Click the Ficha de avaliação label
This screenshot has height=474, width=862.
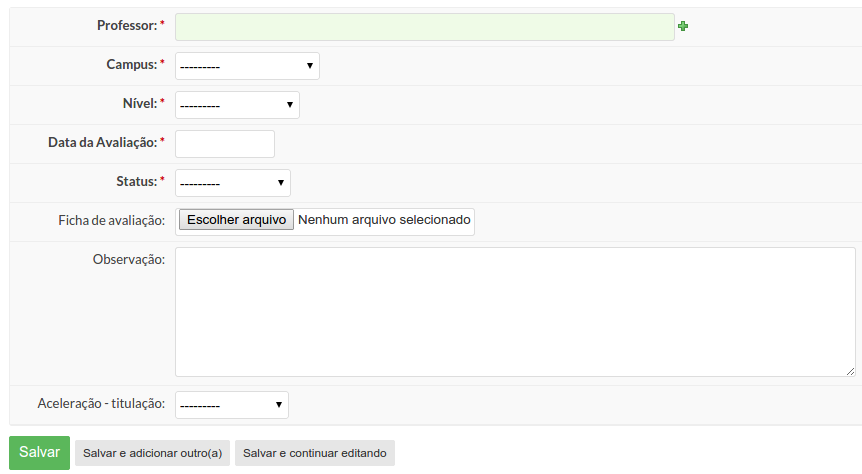(x=112, y=221)
